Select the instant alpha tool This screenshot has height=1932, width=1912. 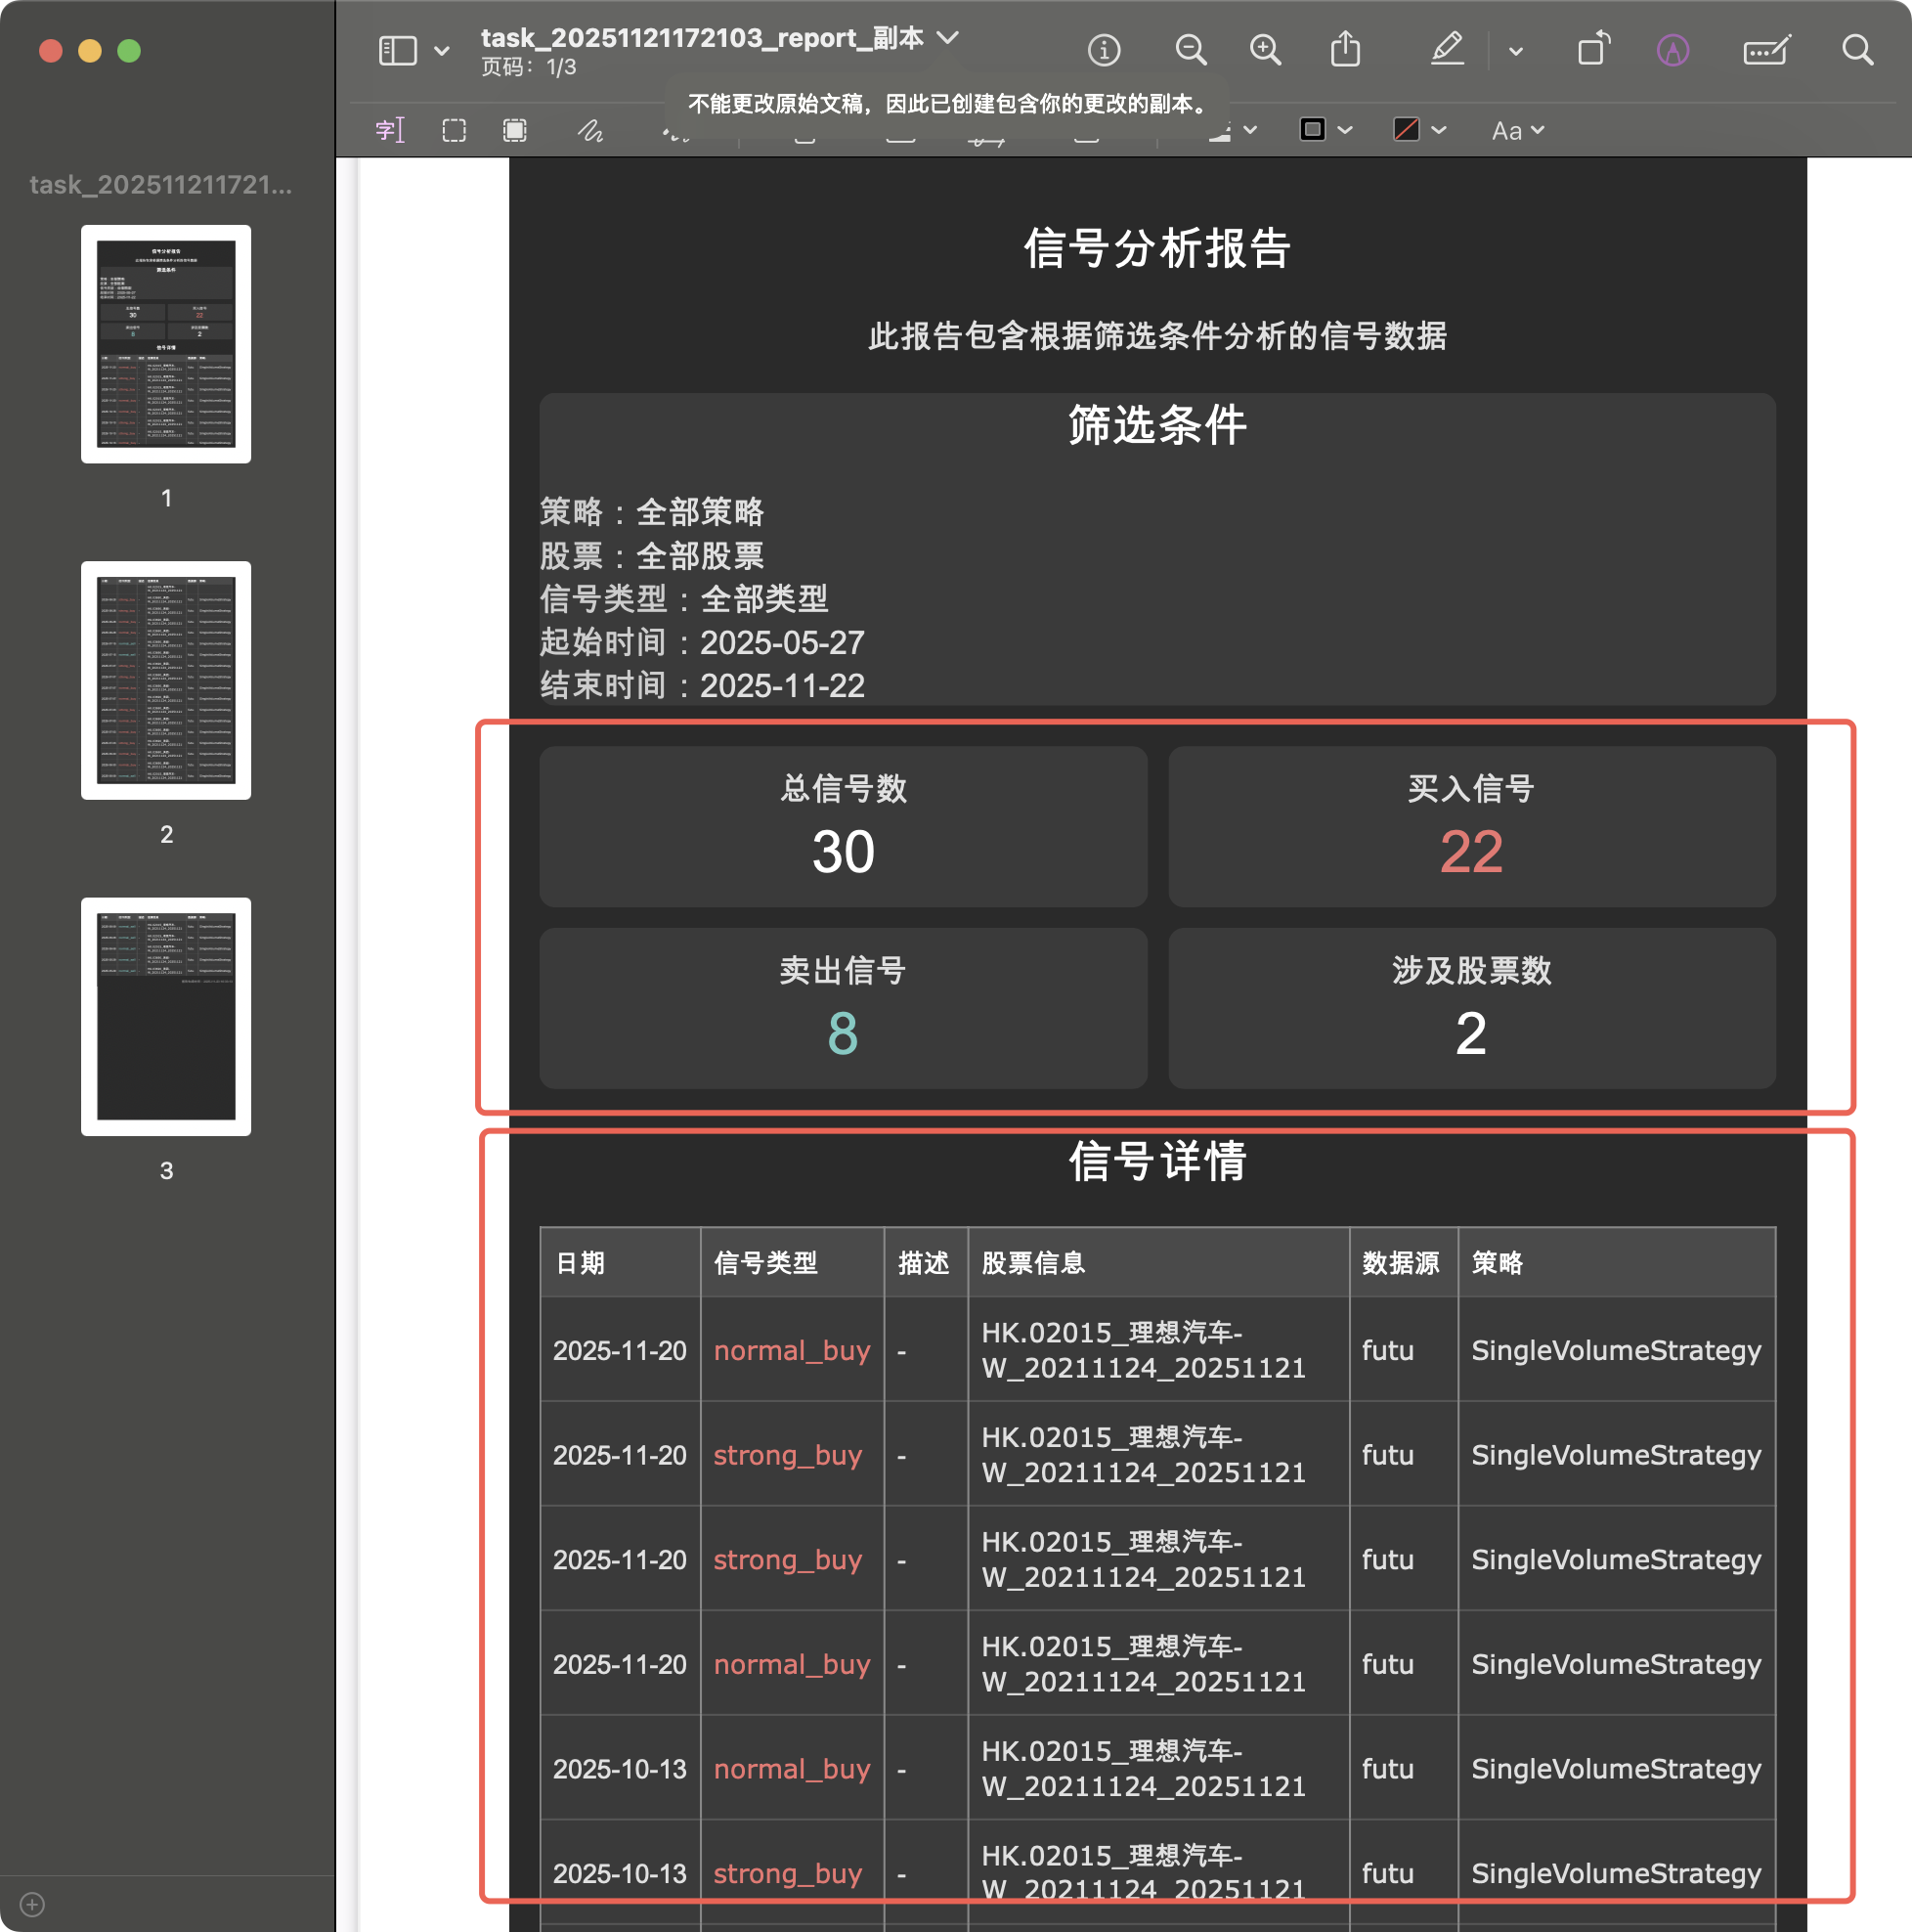click(x=514, y=129)
